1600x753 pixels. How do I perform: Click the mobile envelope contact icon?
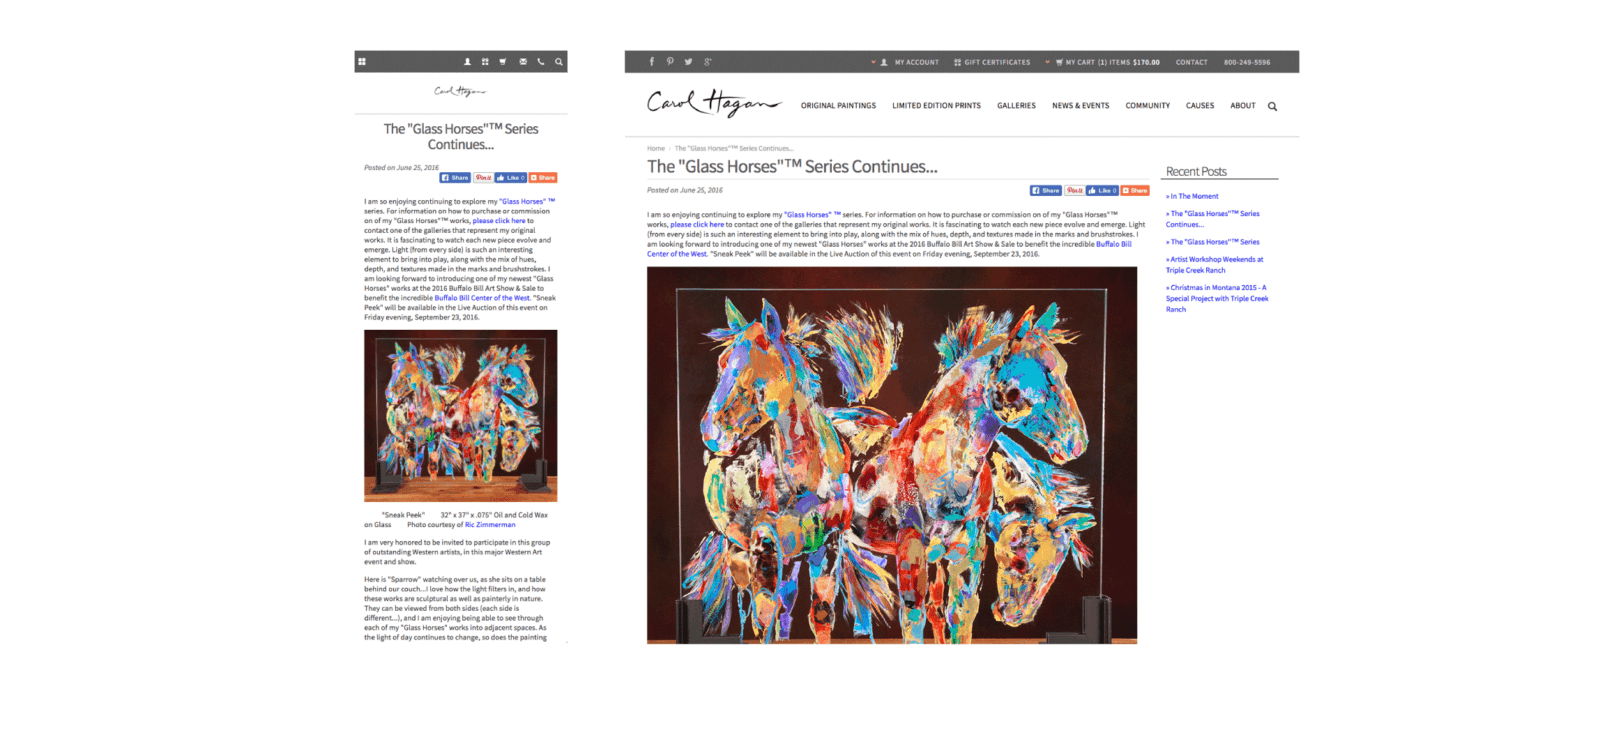523,62
